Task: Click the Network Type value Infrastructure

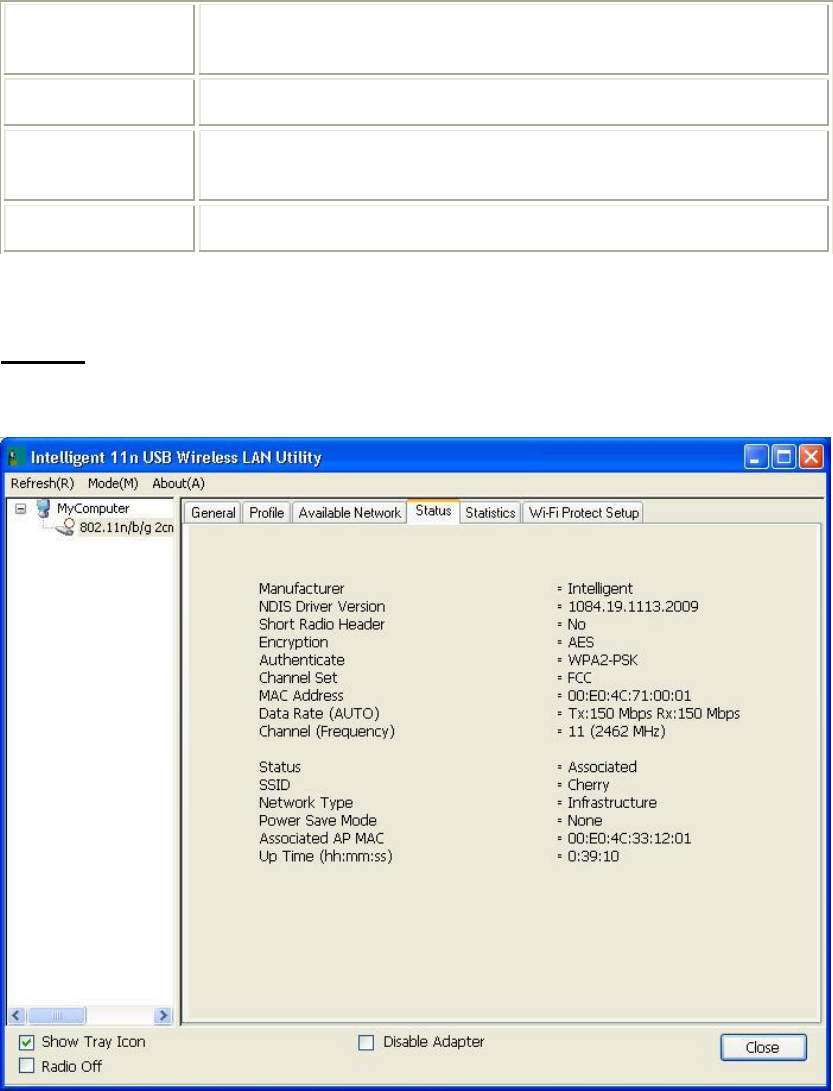Action: (x=612, y=803)
